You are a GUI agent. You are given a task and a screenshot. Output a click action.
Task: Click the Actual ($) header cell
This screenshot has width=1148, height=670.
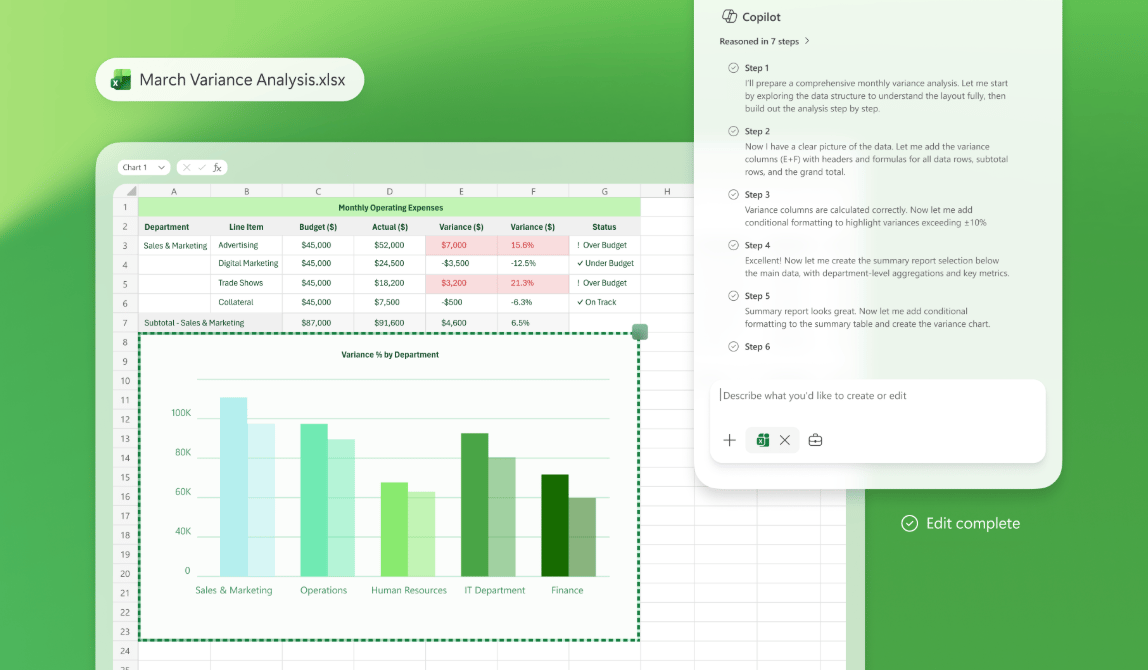[390, 227]
